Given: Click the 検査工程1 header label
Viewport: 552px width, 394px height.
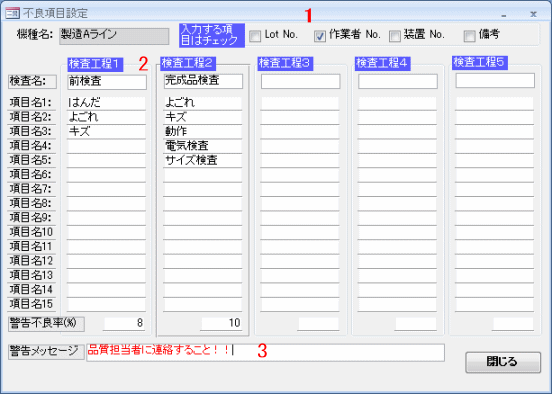Looking at the screenshot, I should coord(95,64).
